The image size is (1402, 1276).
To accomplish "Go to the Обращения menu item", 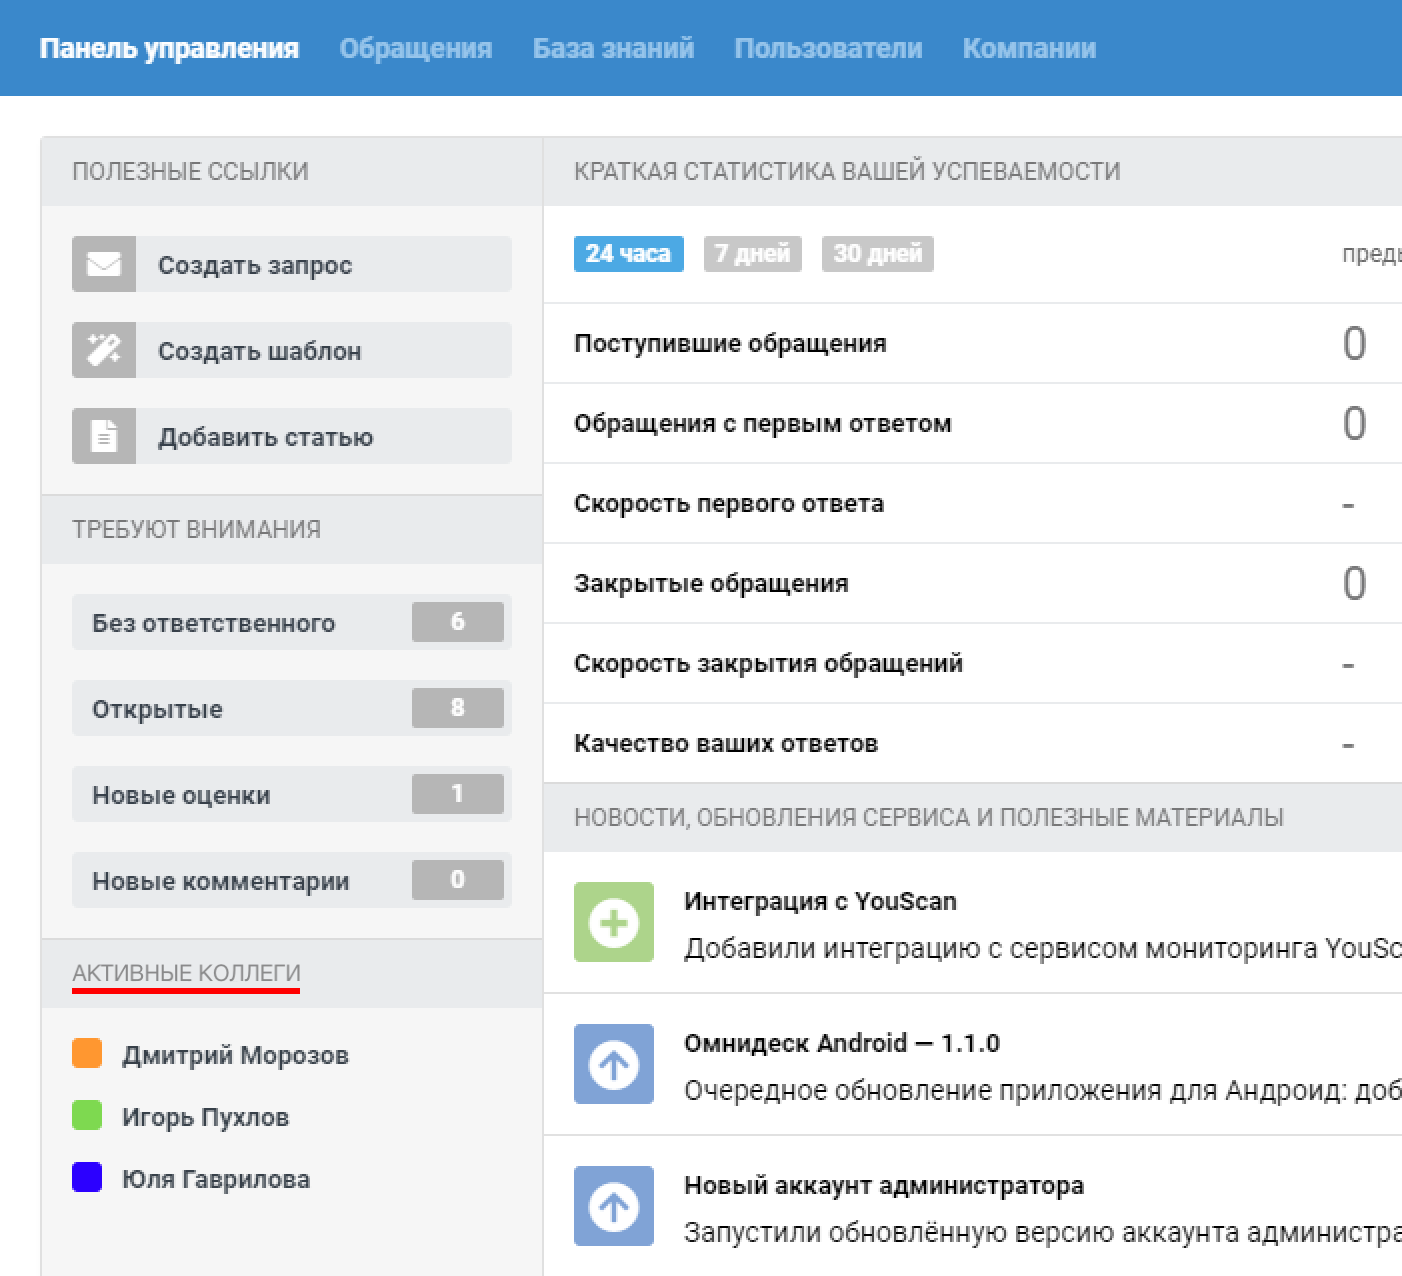I will tap(416, 48).
